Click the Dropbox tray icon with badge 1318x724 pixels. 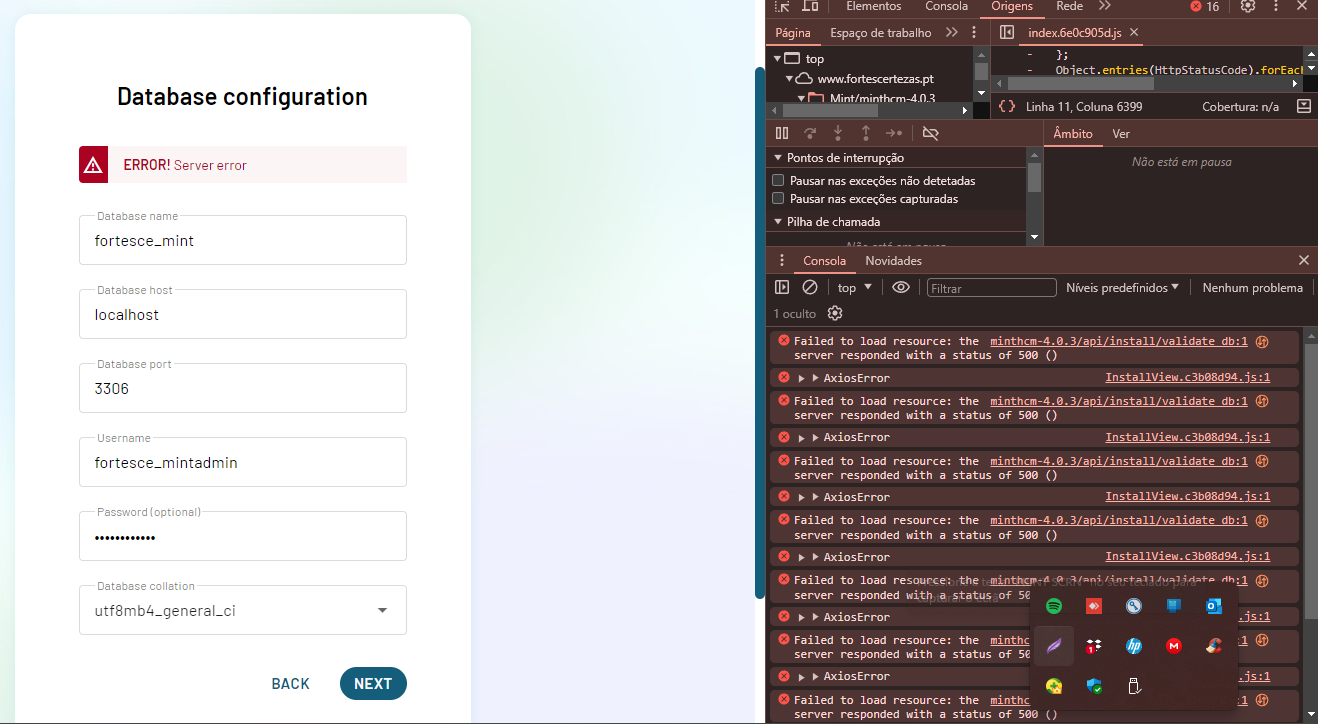tap(1094, 646)
